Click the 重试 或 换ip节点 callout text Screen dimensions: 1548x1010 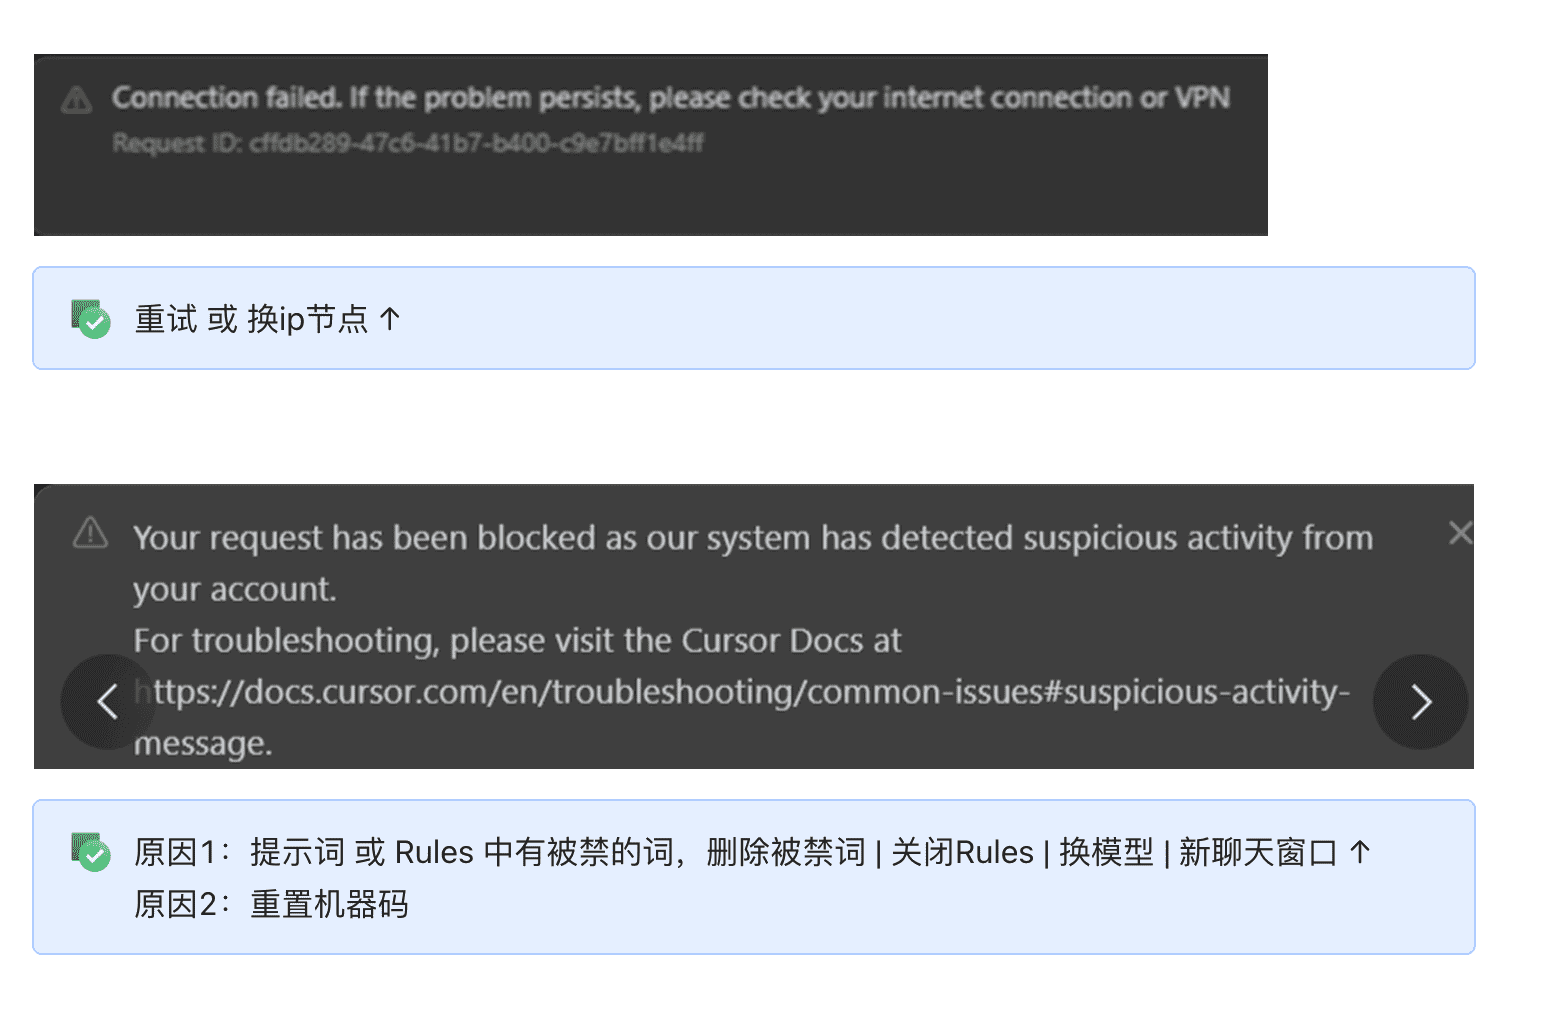click(252, 319)
